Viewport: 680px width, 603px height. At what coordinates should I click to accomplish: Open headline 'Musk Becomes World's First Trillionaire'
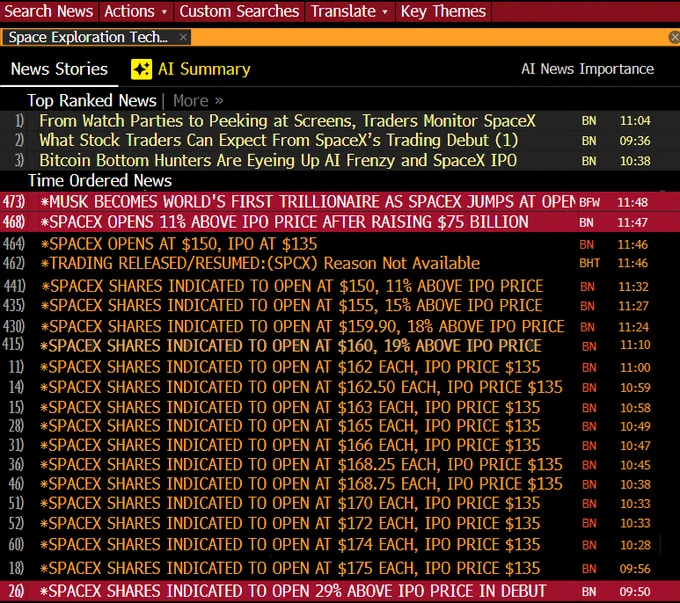pyautogui.click(x=308, y=202)
